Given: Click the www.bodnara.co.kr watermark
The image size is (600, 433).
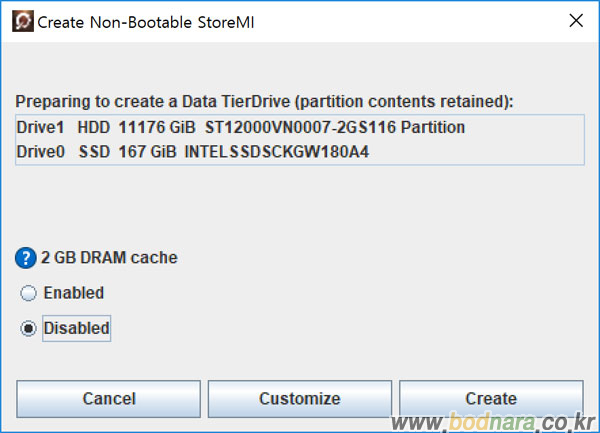Looking at the screenshot, I should pyautogui.click(x=493, y=423).
